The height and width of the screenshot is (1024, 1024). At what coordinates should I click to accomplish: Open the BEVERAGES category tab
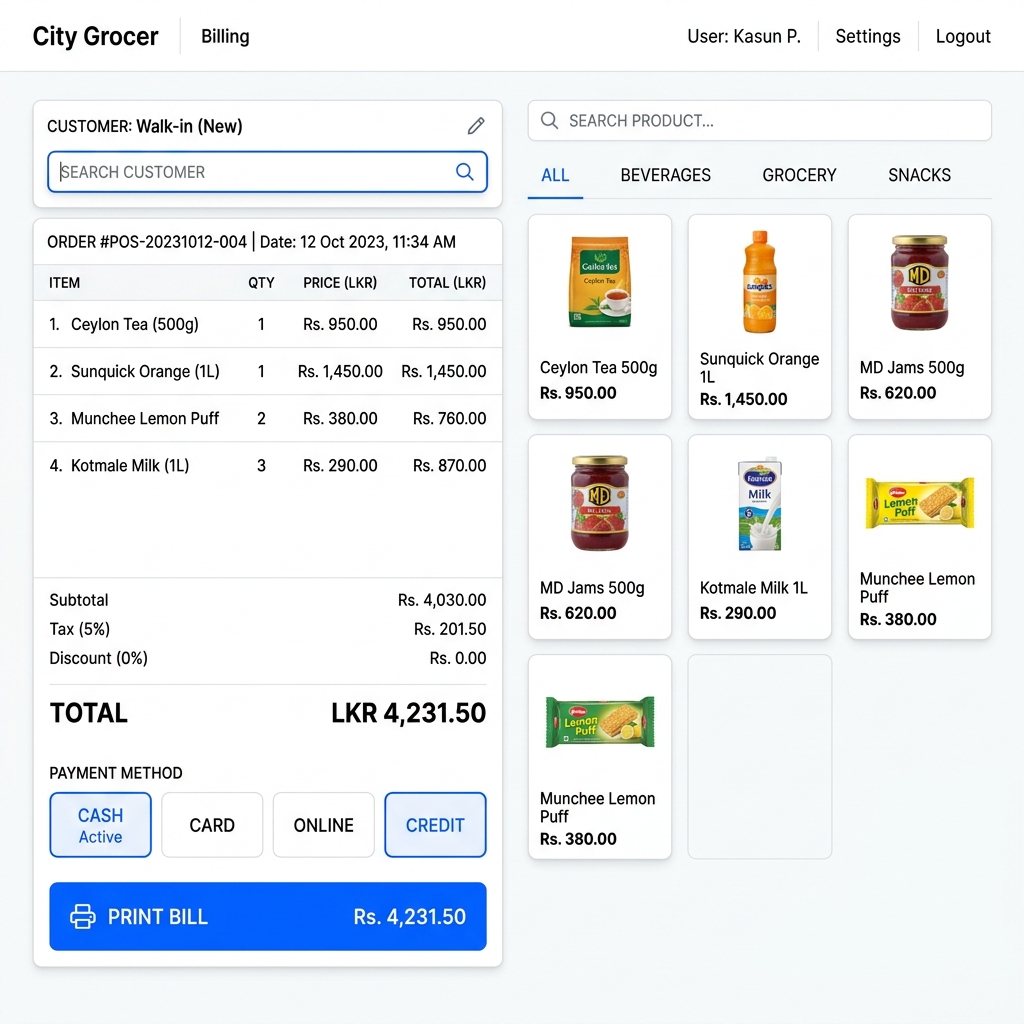coord(665,175)
